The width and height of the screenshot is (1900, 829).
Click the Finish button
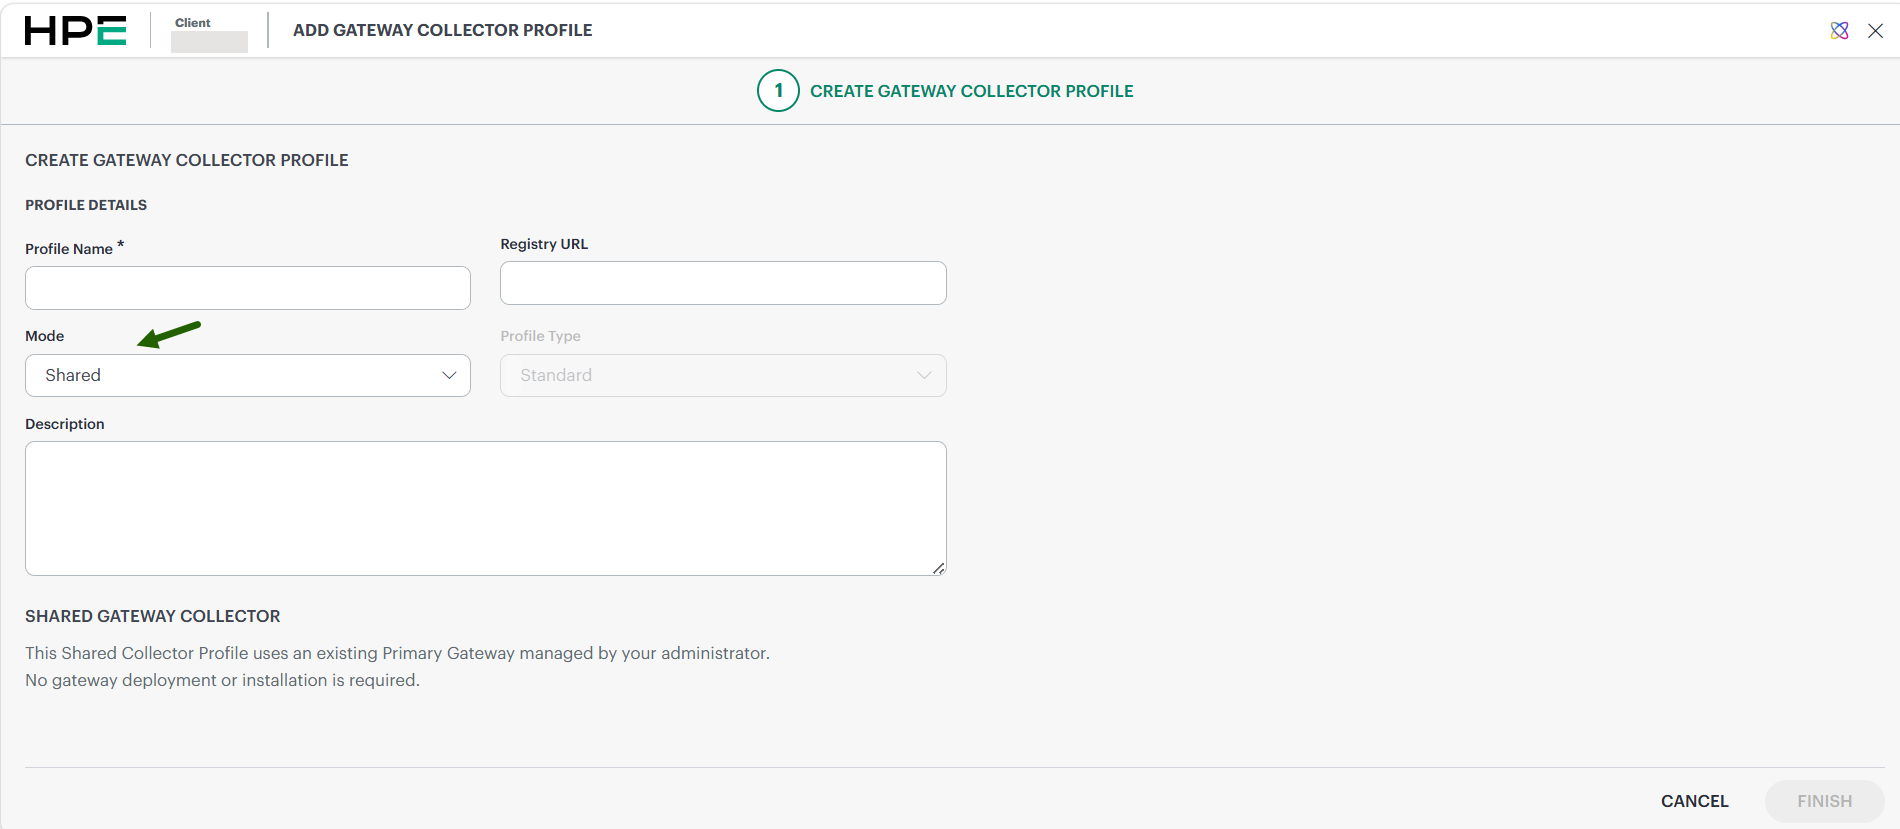coord(1824,801)
